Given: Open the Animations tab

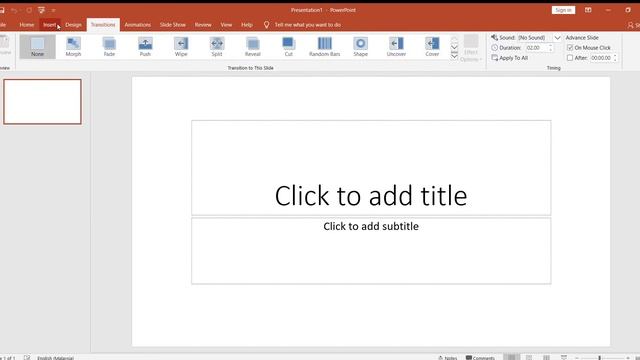Looking at the screenshot, I should (138, 25).
